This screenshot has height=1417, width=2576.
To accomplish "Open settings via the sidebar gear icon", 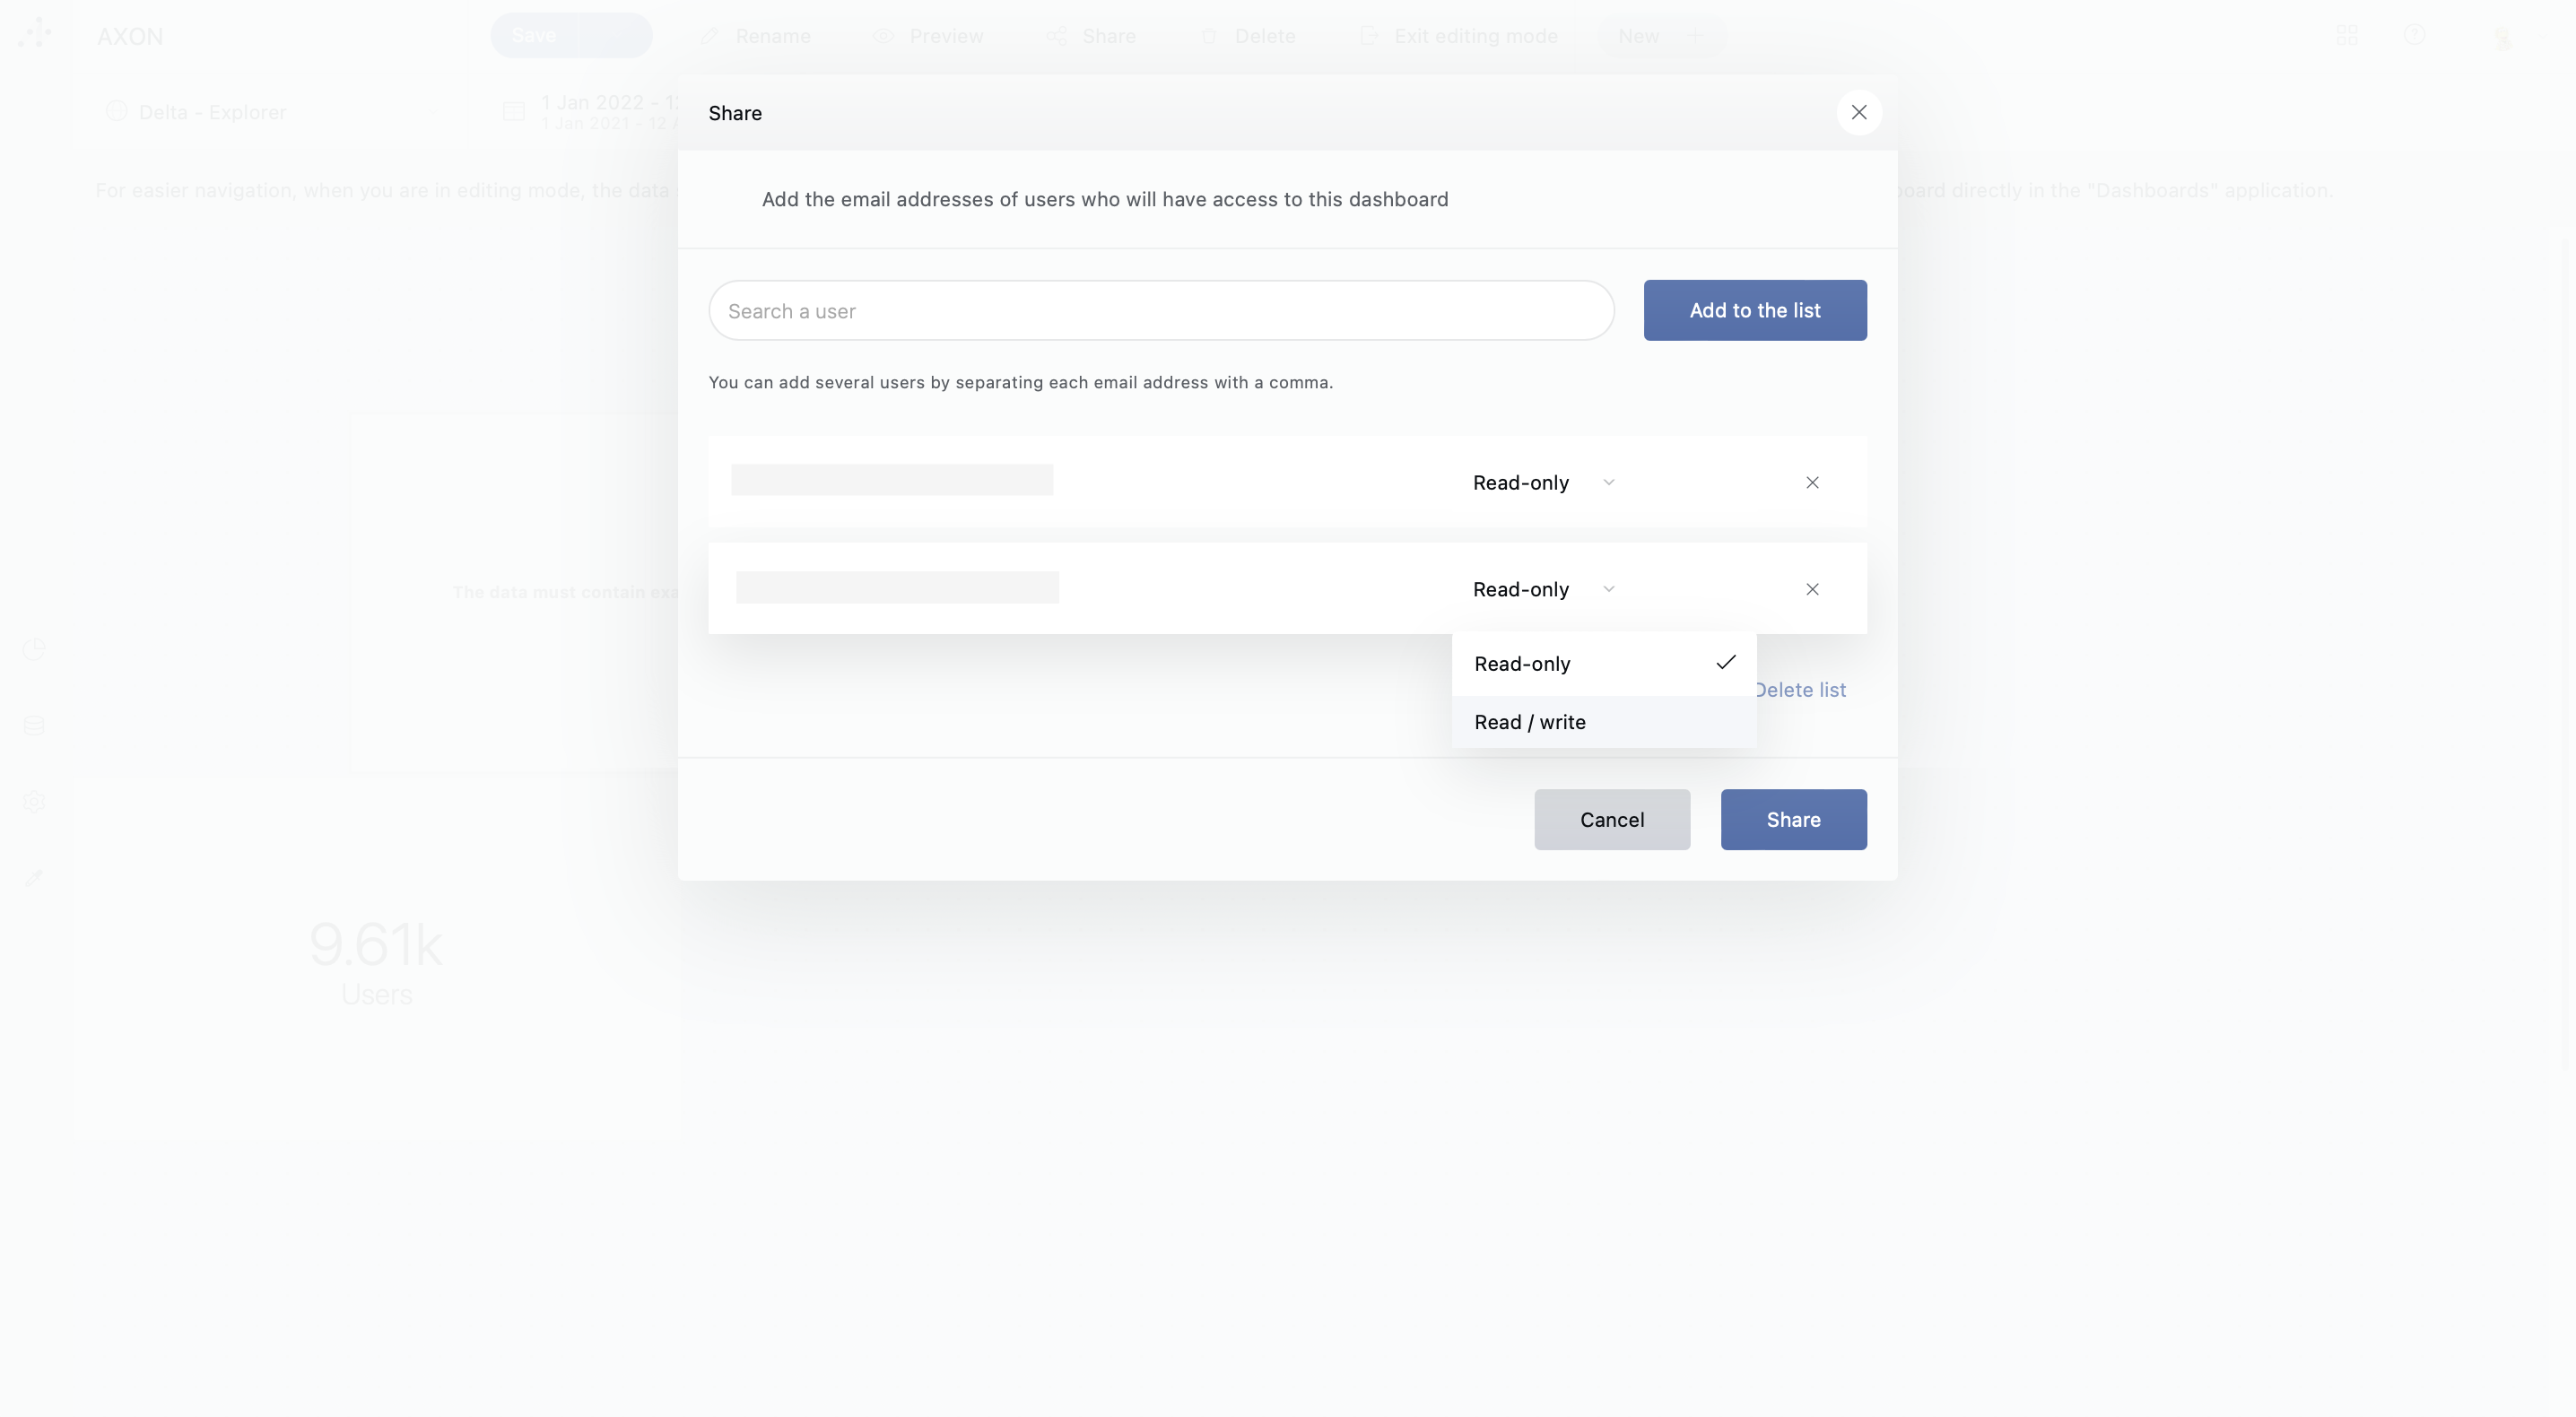I will click(x=34, y=801).
